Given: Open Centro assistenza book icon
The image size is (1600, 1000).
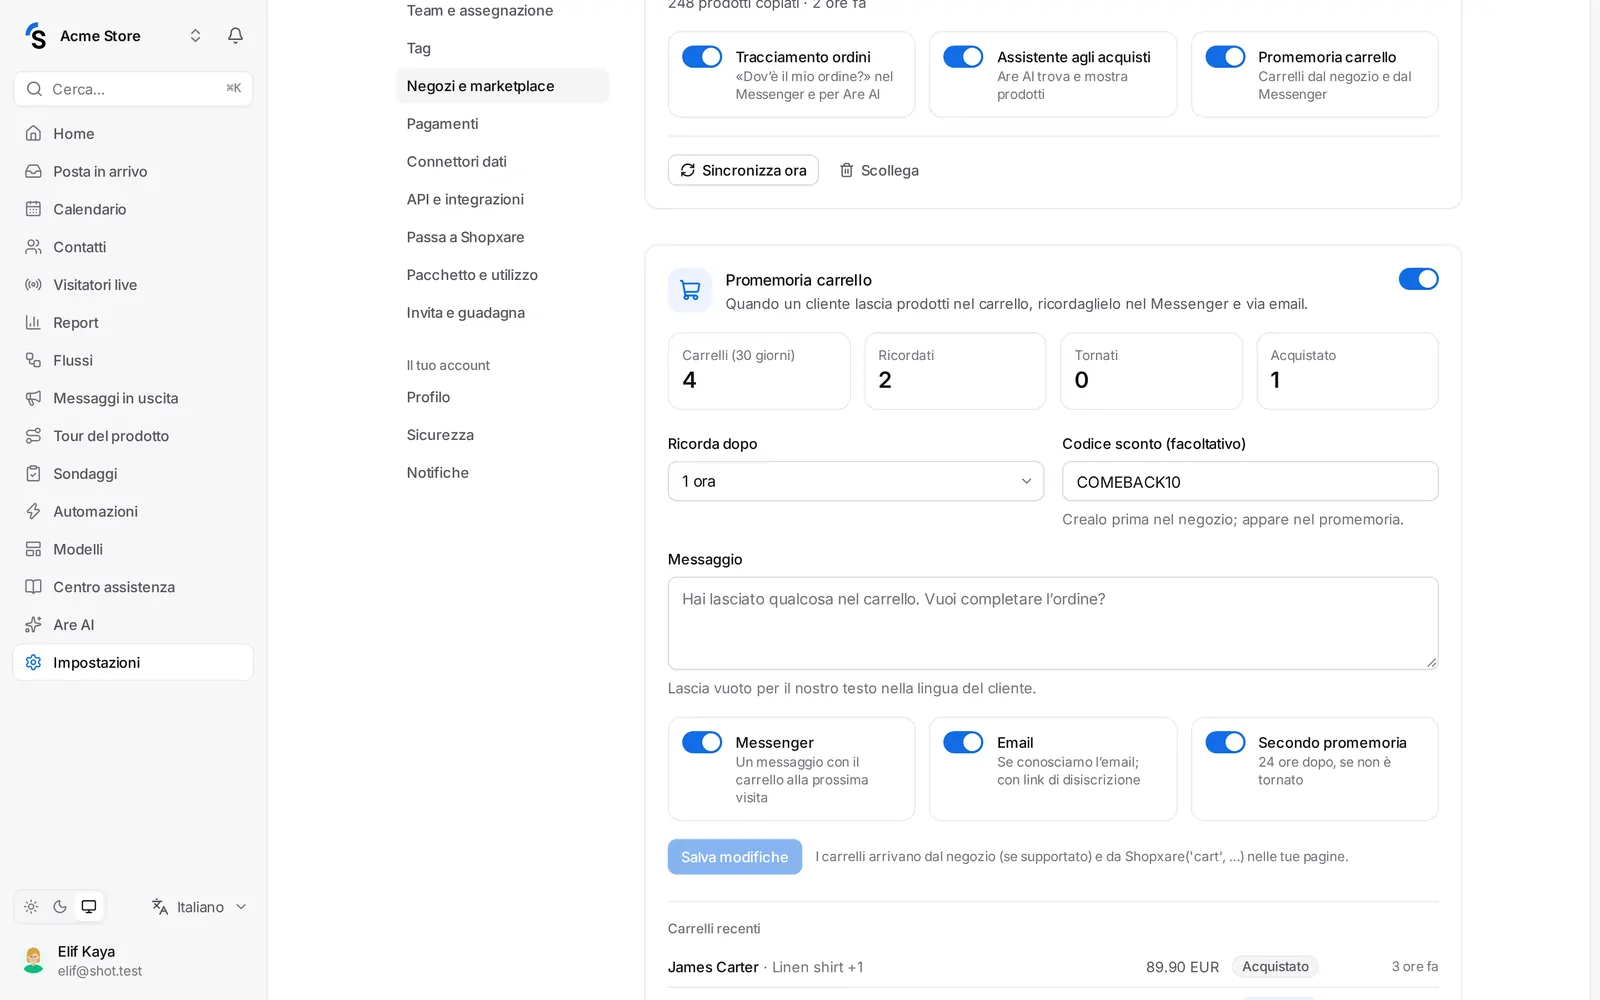Looking at the screenshot, I should tap(33, 587).
